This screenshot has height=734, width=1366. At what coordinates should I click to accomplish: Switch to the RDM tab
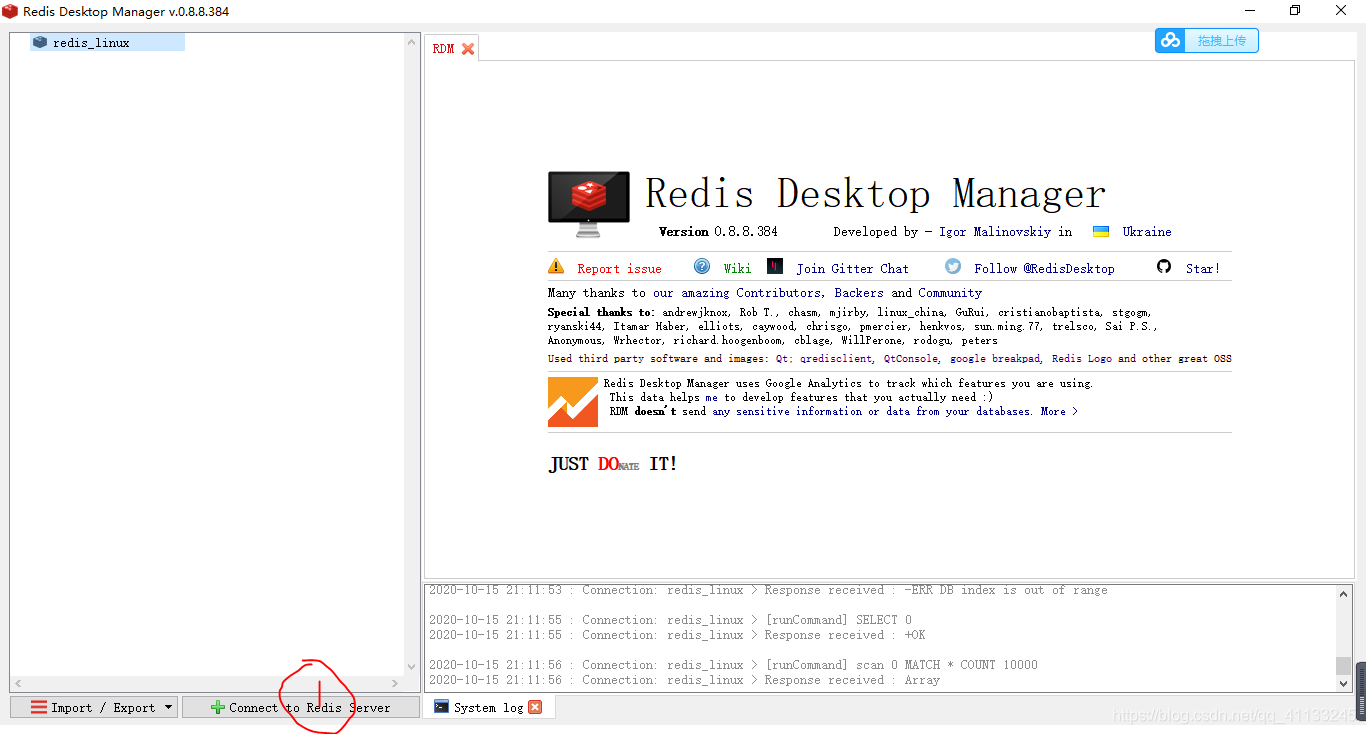(443, 49)
